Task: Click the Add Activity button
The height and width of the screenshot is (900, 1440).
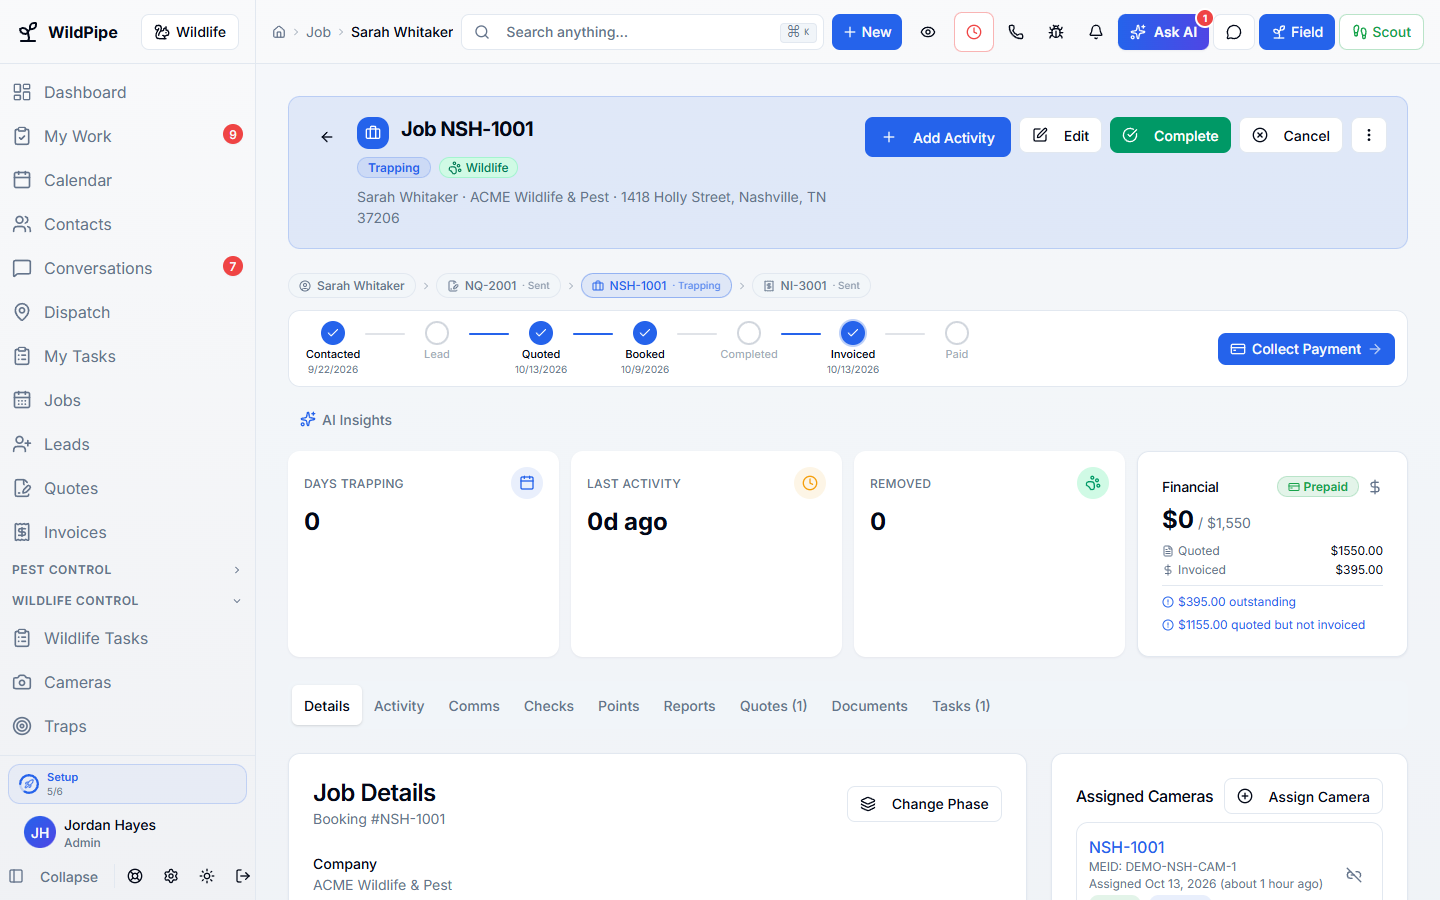Action: coord(938,137)
